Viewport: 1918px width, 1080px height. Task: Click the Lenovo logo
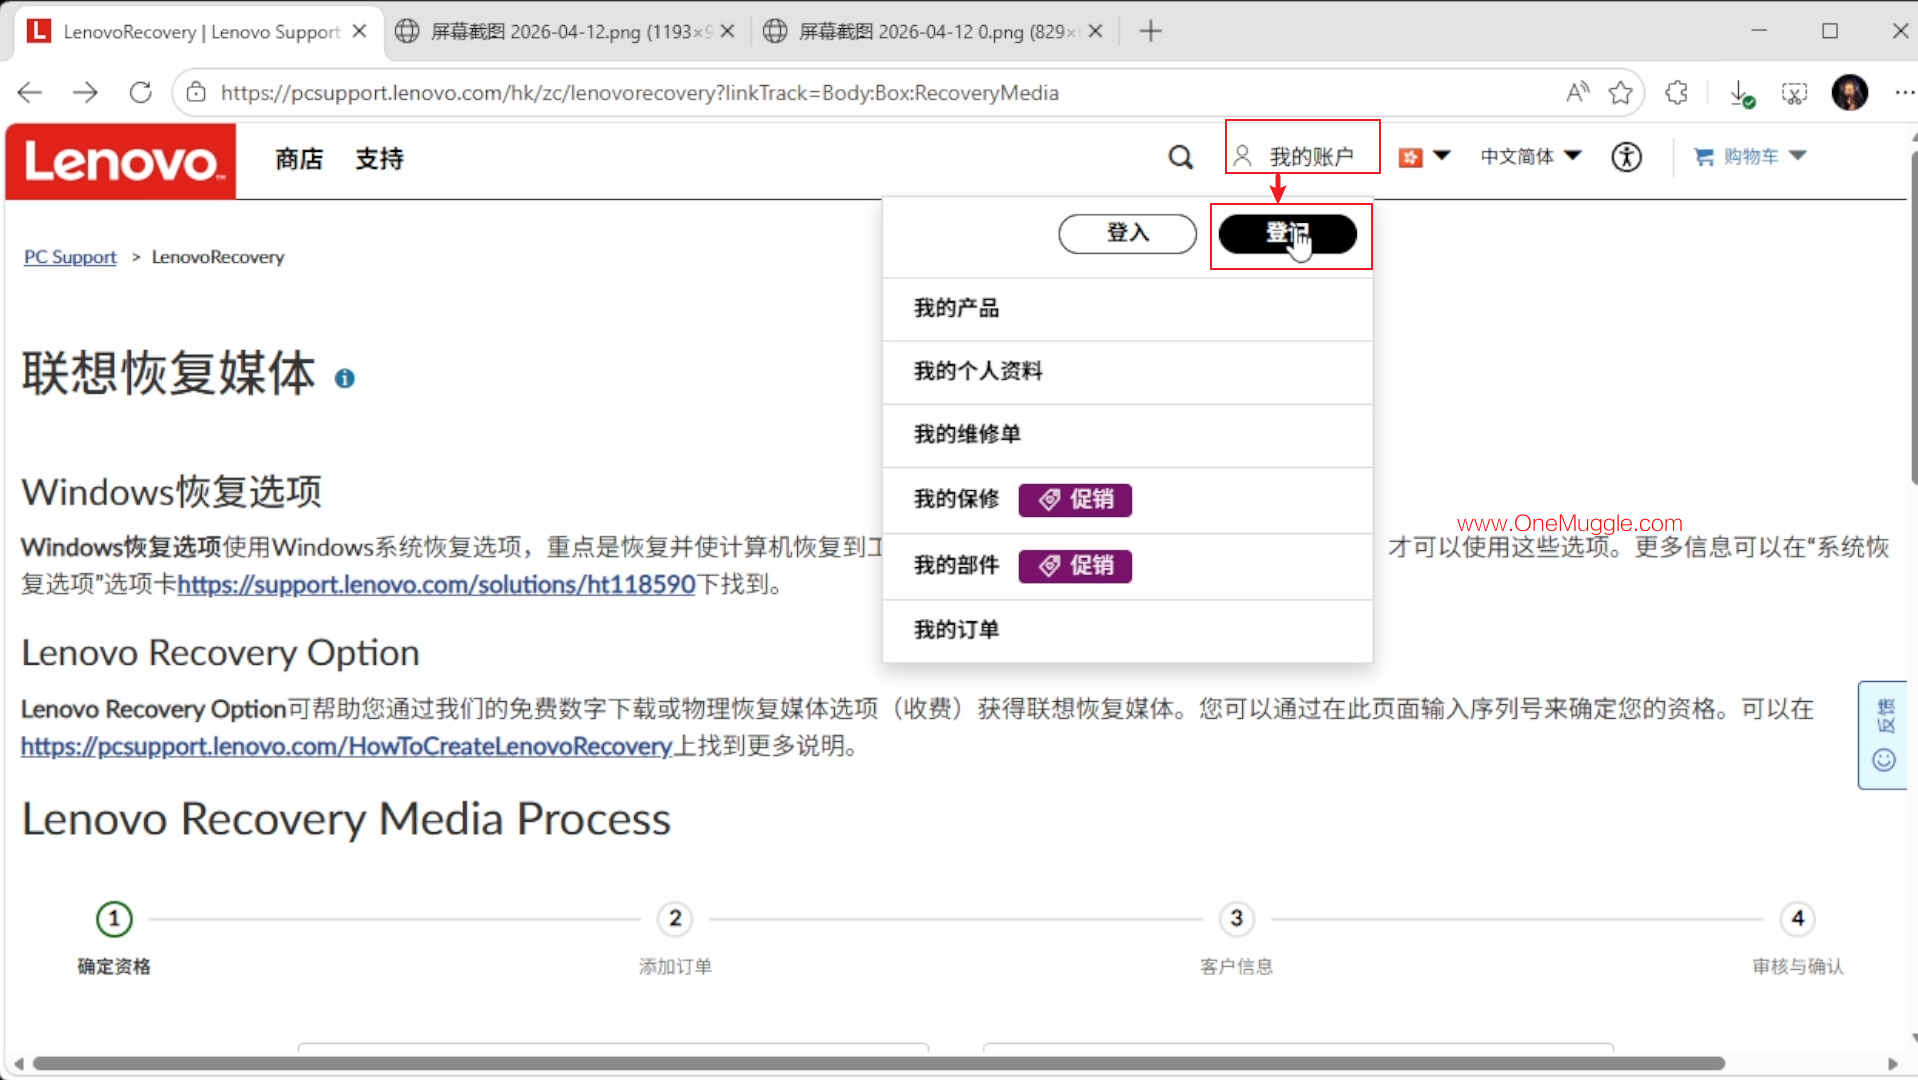pyautogui.click(x=121, y=161)
